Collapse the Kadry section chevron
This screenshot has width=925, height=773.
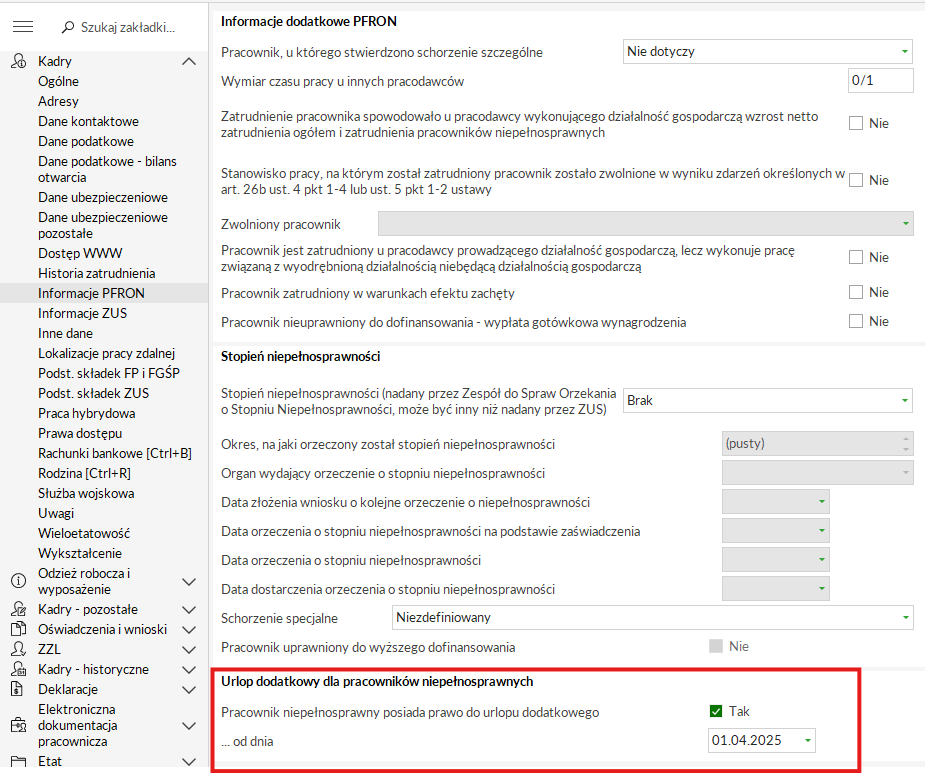189,62
